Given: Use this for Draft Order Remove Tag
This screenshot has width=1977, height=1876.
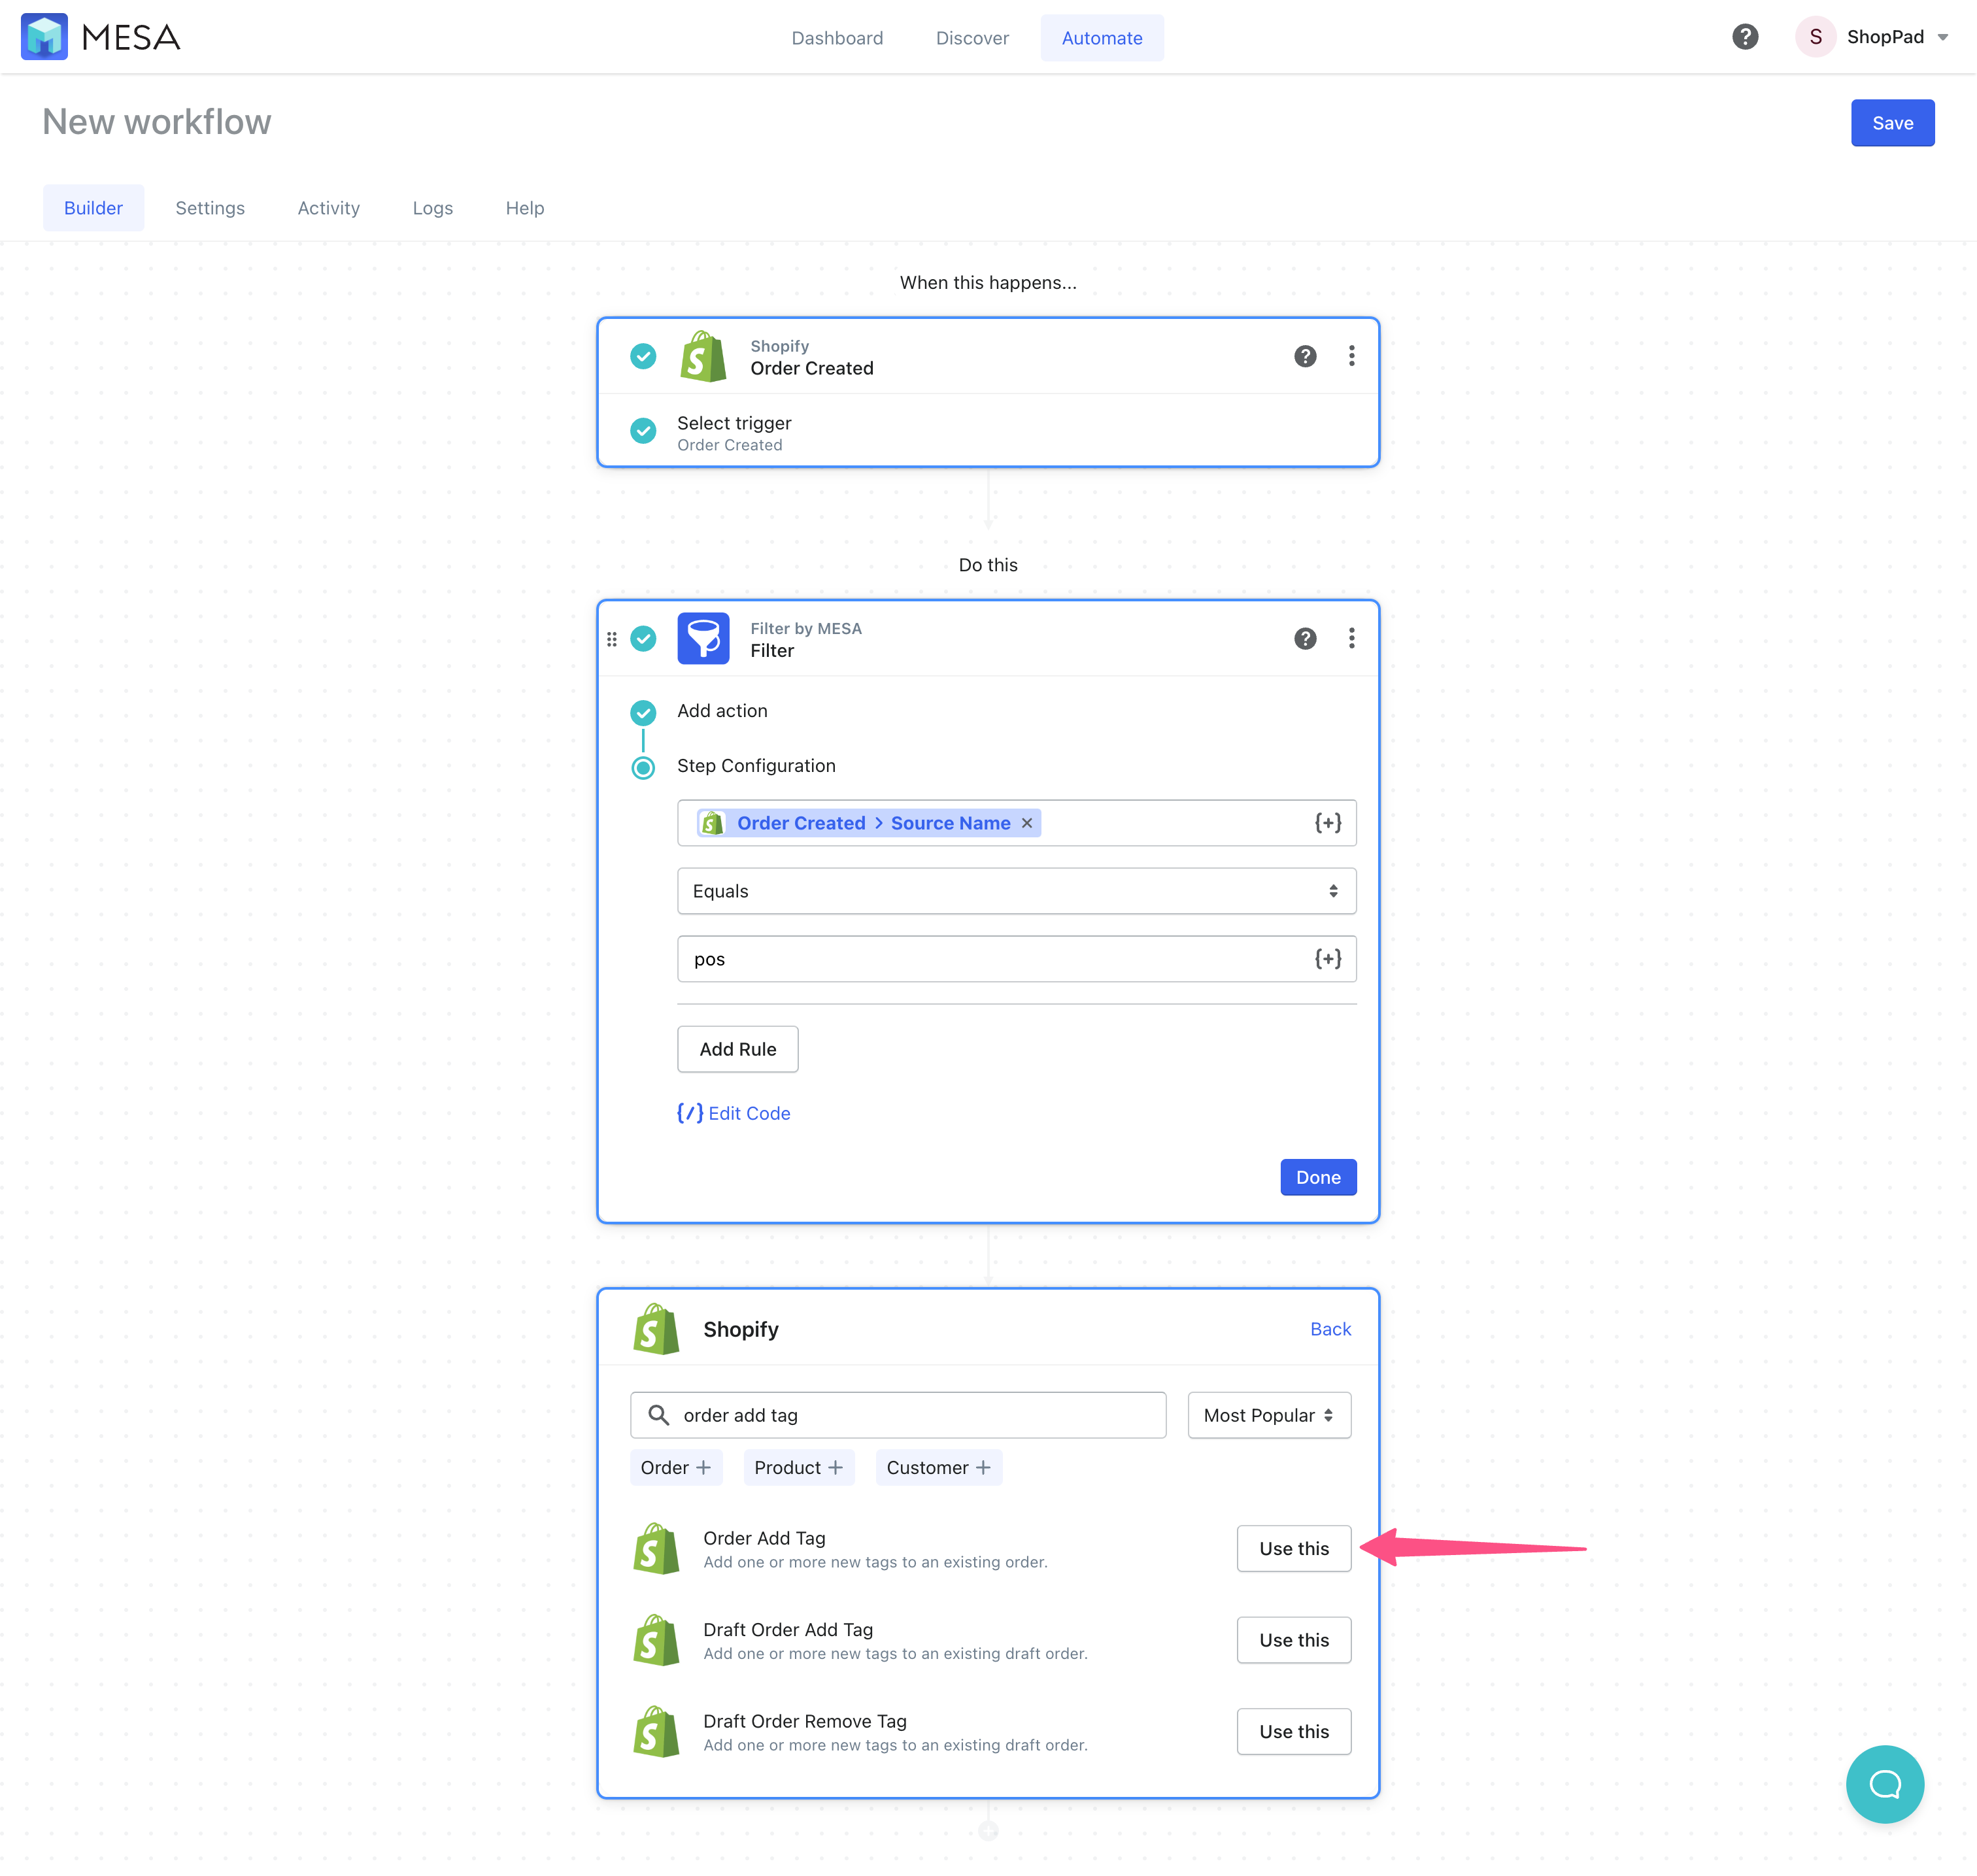Looking at the screenshot, I should pyautogui.click(x=1293, y=1732).
